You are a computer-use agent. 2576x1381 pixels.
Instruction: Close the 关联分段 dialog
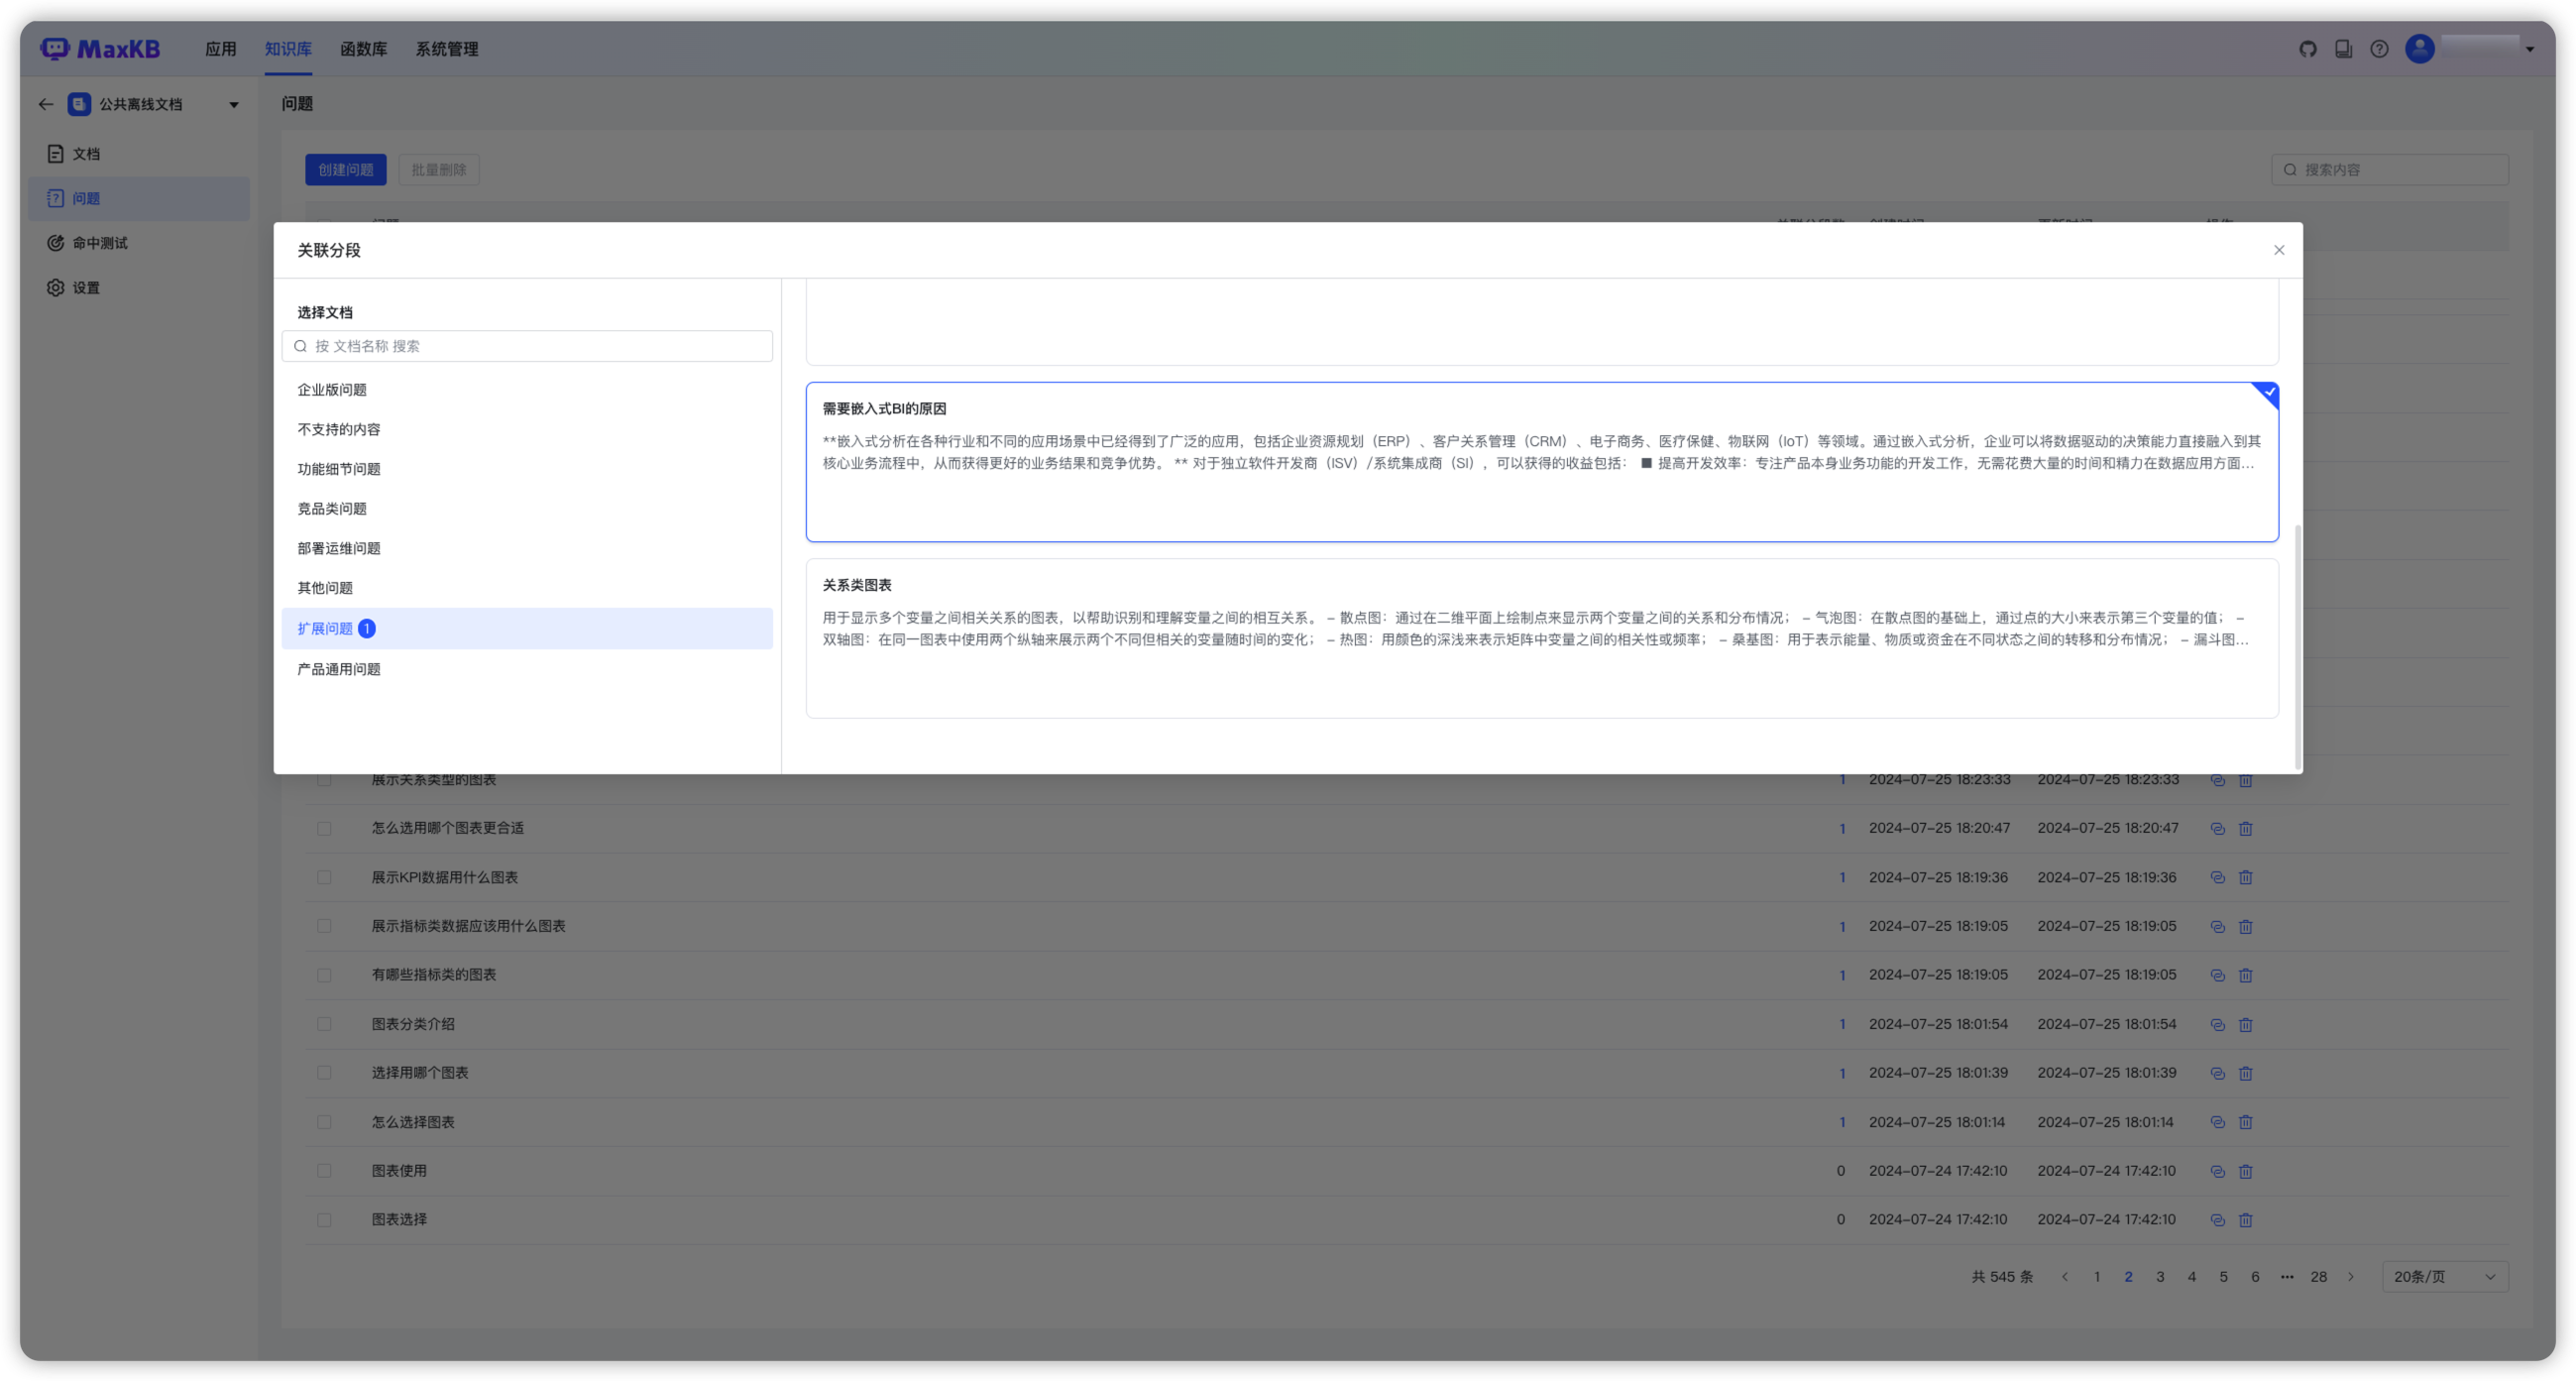coord(2279,250)
